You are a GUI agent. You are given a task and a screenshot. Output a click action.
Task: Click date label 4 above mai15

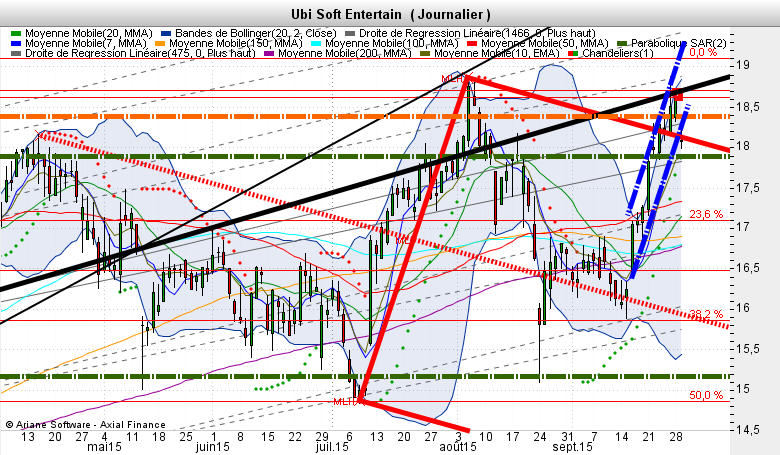104,437
